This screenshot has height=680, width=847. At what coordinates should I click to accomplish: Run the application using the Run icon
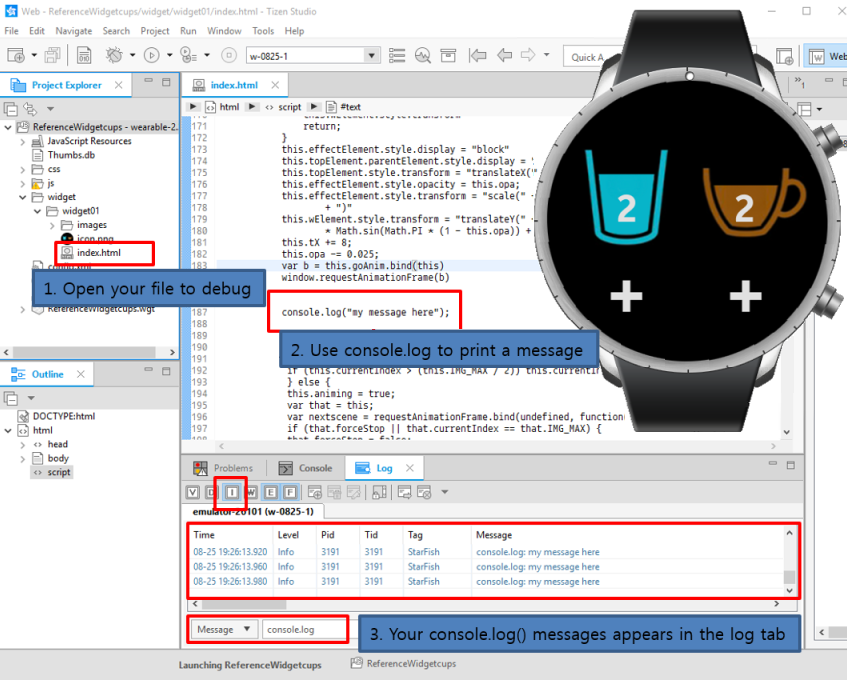coord(152,57)
